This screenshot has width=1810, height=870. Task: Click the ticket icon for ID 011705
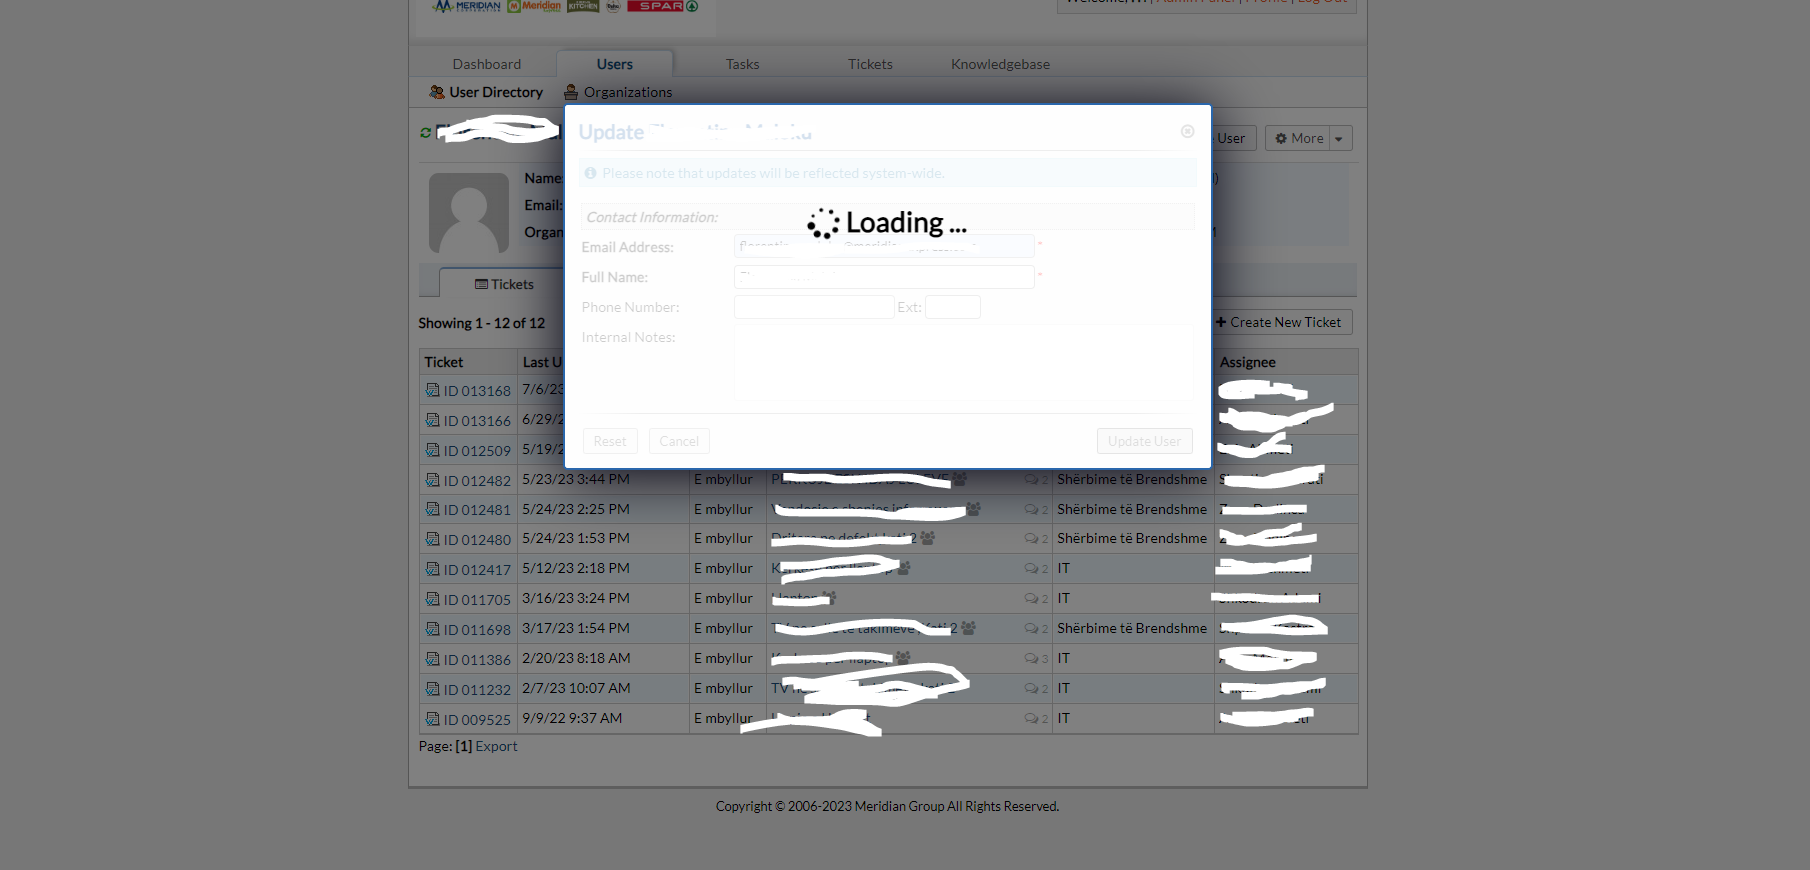432,599
